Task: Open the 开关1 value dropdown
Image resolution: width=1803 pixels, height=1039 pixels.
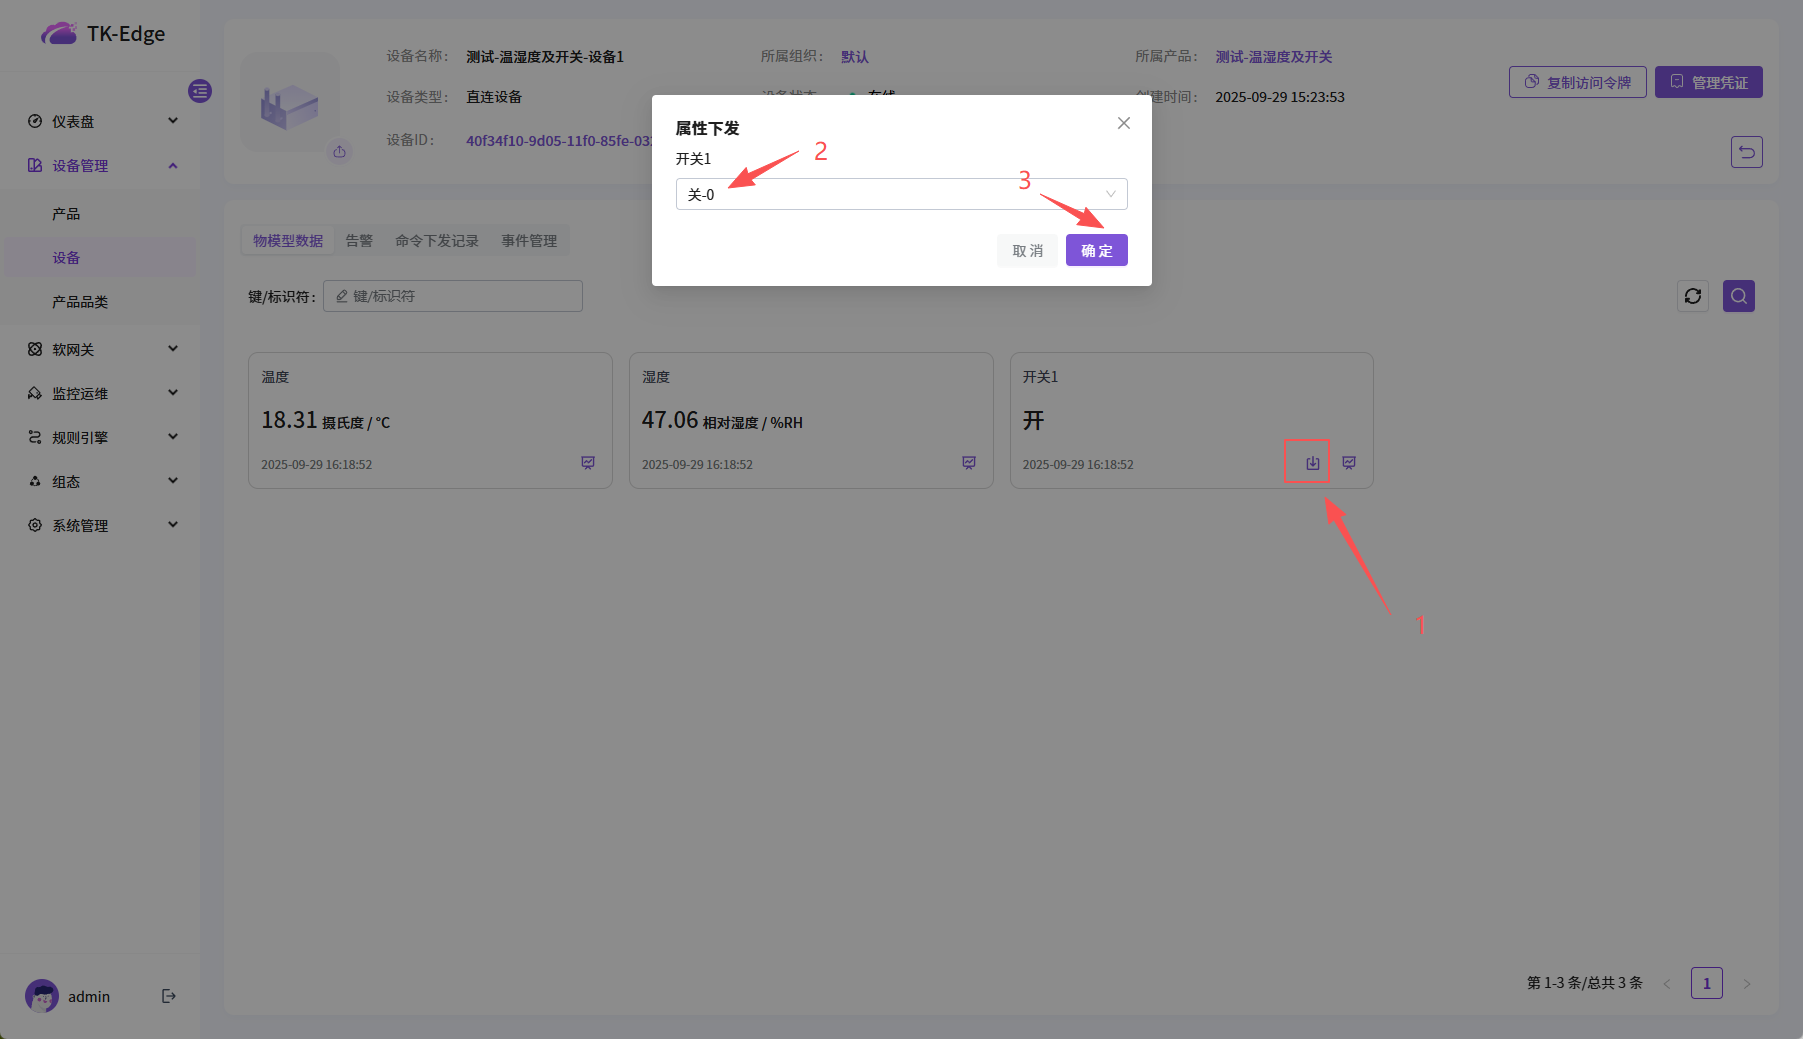Action: (901, 194)
